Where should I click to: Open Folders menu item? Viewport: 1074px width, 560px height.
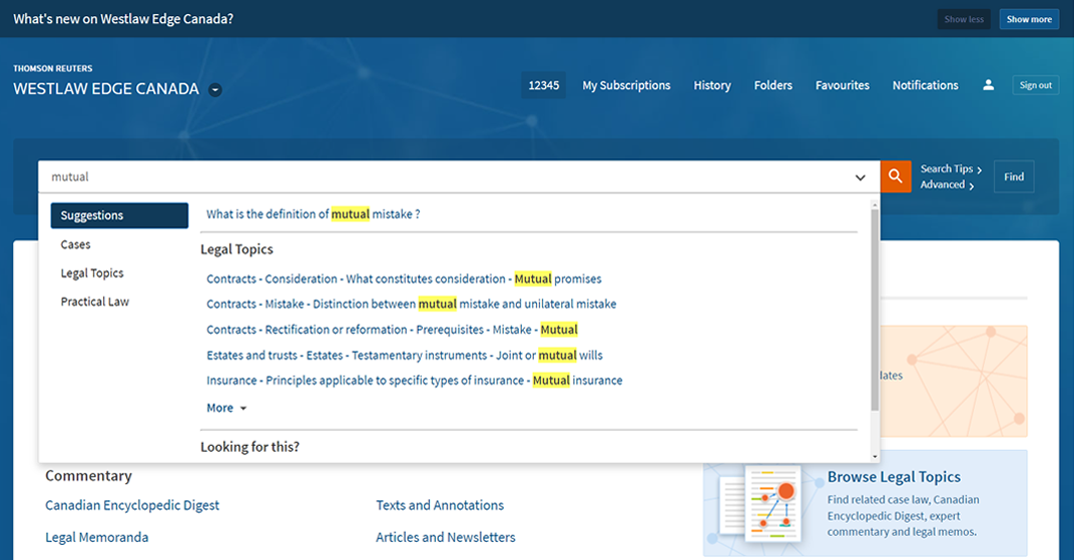(x=773, y=86)
